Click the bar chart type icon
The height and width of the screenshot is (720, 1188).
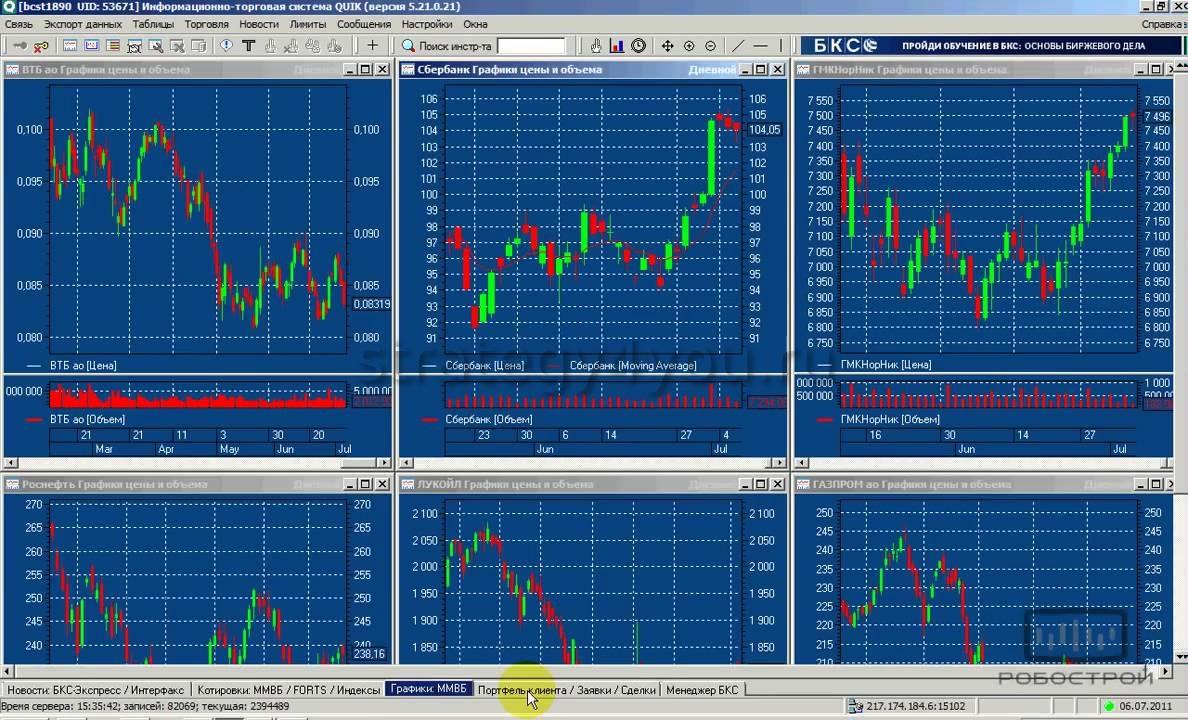point(617,46)
